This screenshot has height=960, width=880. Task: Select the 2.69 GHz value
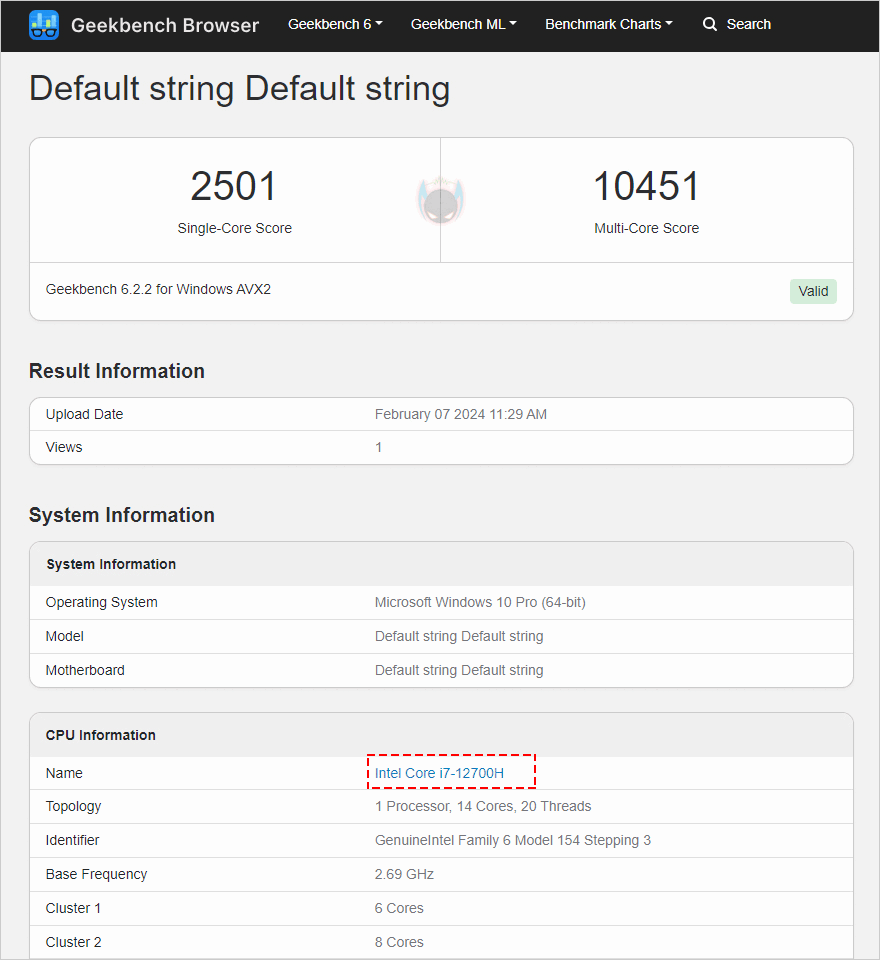[404, 874]
